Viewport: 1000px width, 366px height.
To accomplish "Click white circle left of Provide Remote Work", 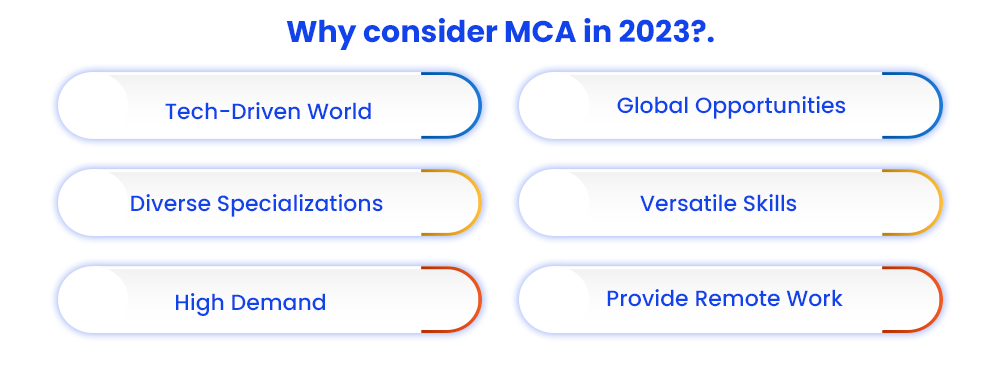I will click(554, 300).
